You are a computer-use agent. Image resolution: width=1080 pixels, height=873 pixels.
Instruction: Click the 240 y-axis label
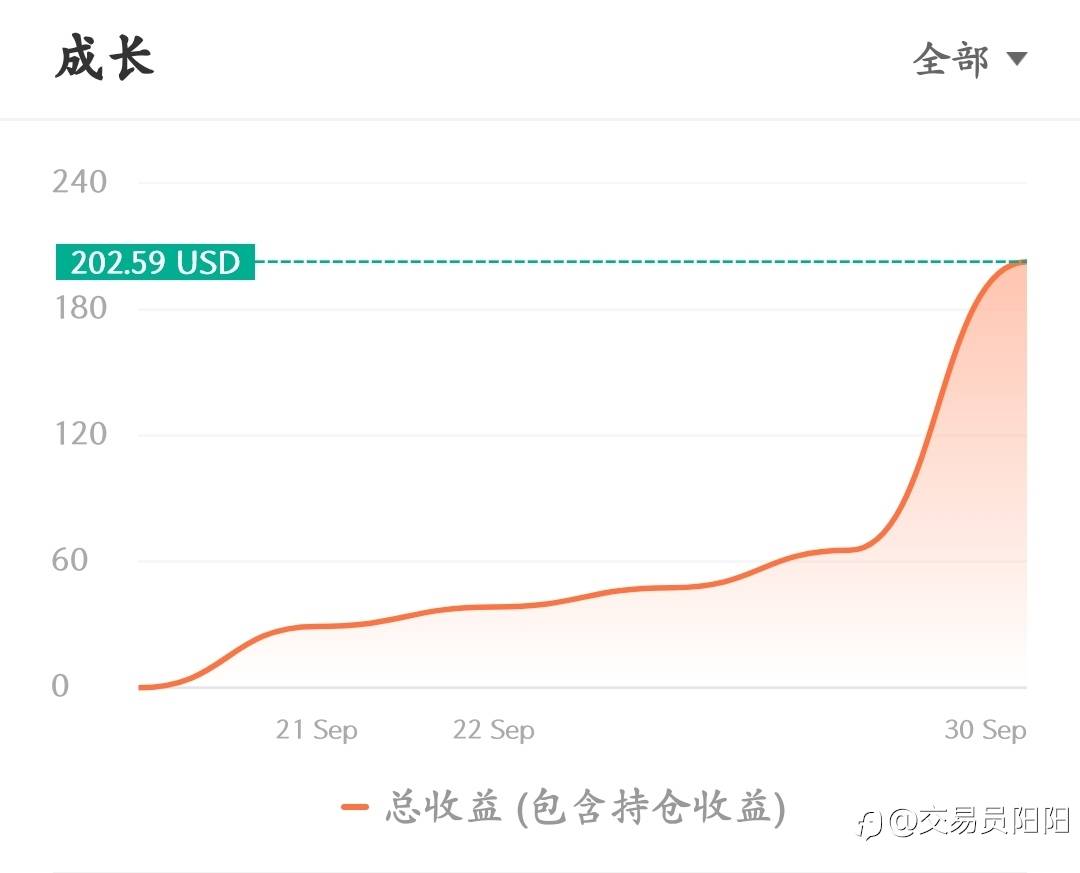[80, 182]
